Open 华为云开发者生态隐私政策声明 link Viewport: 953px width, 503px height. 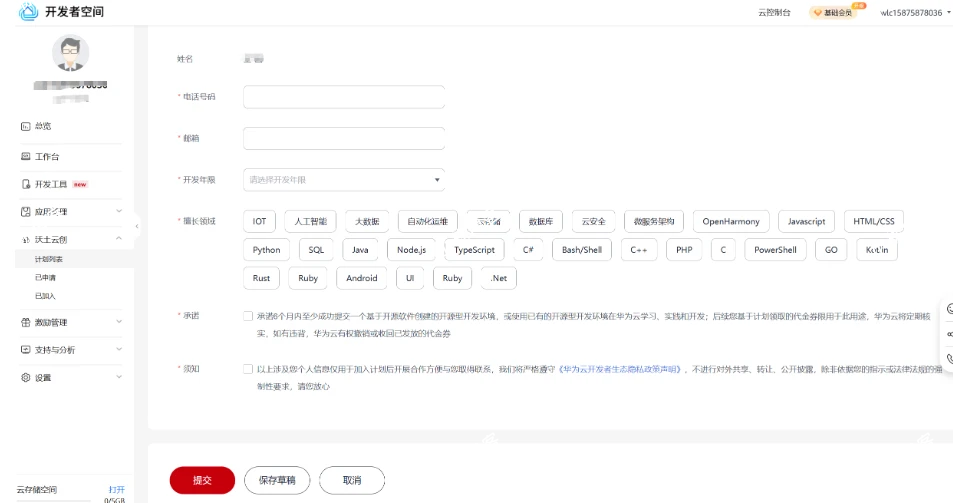(x=621, y=369)
